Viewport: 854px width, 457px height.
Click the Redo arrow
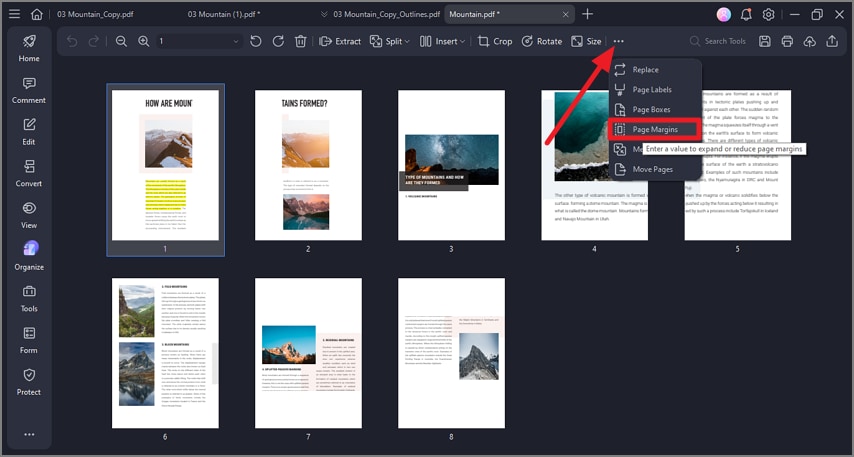tap(94, 41)
